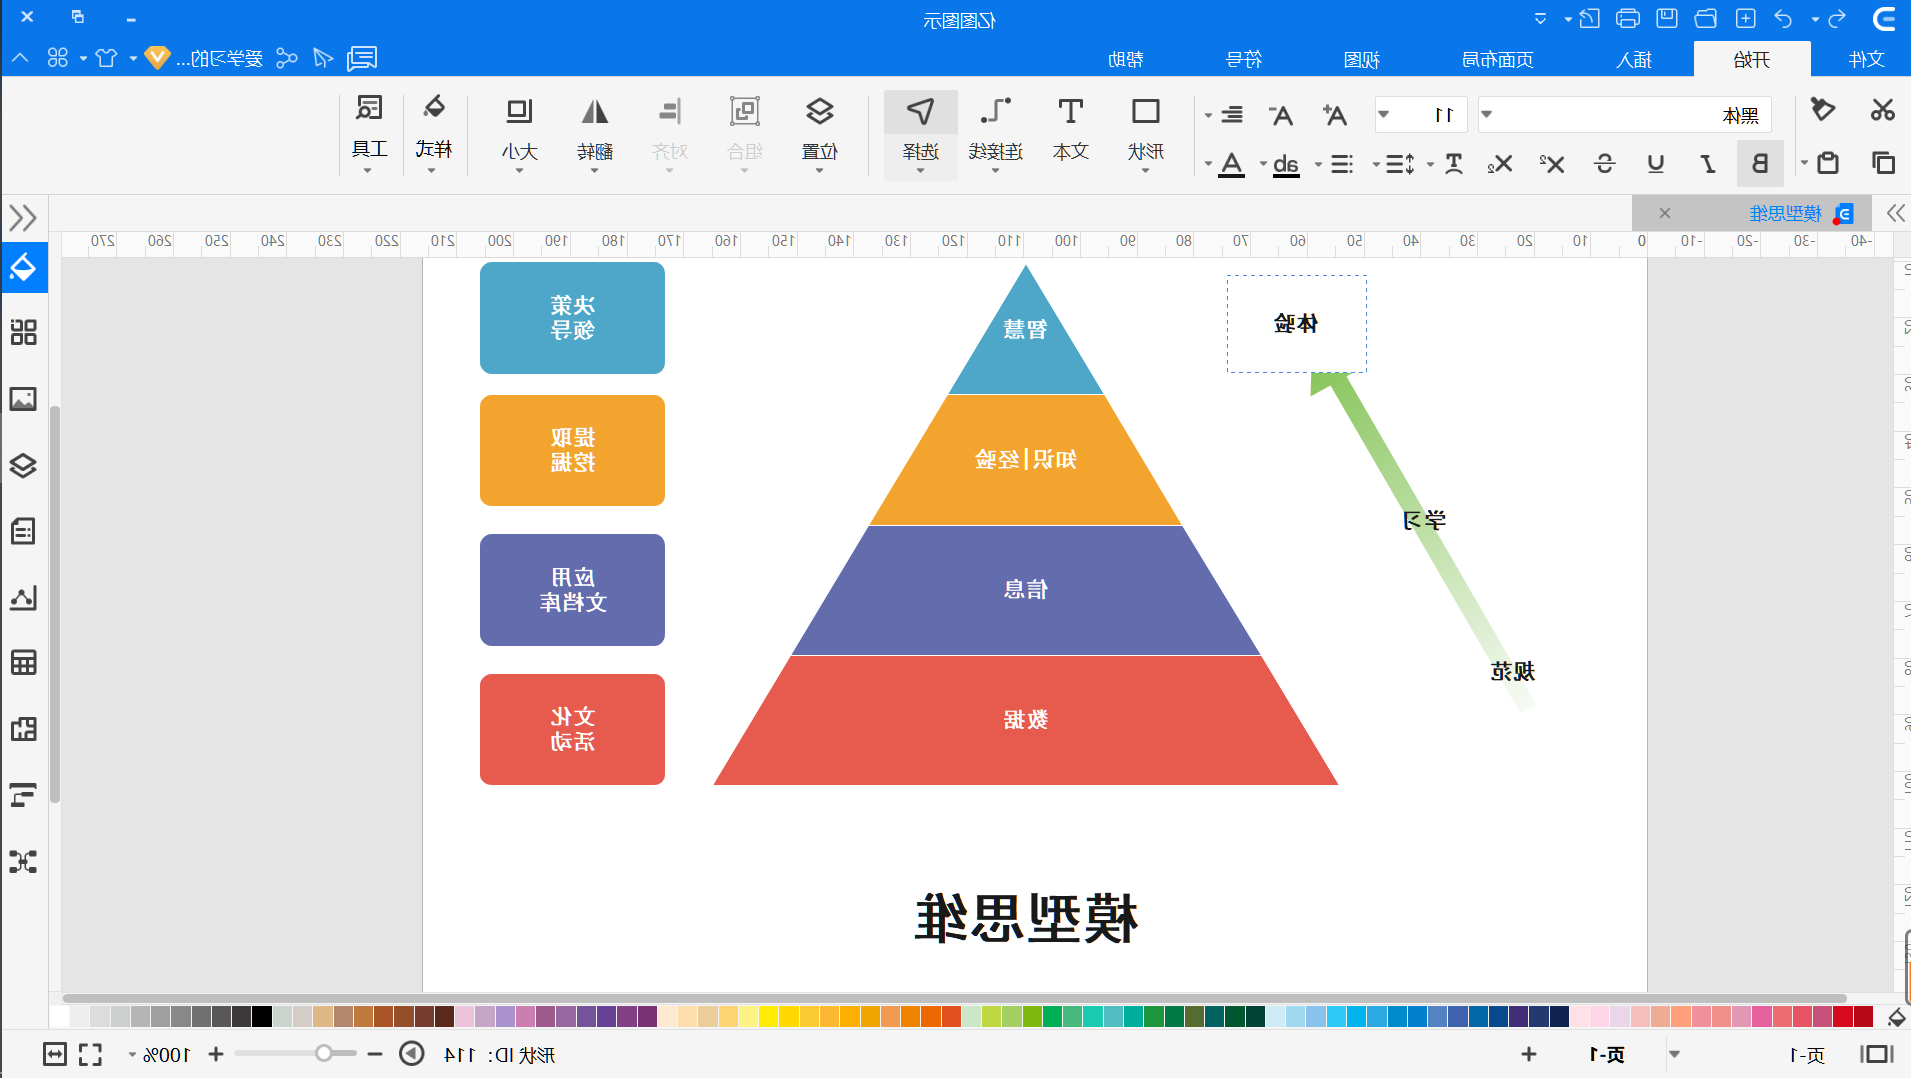Click the 信息 purple pyramid layer
This screenshot has width=1911, height=1078.
(x=1026, y=590)
